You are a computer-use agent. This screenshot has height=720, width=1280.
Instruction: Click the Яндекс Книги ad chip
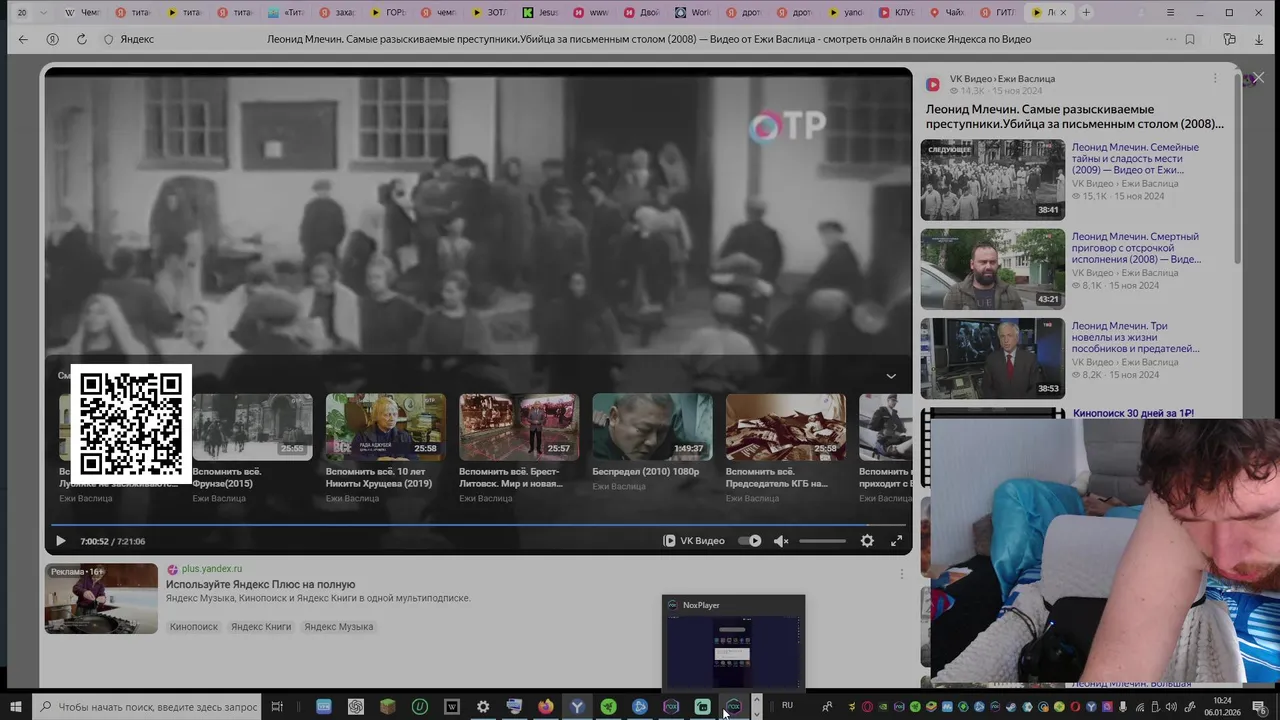click(x=261, y=627)
